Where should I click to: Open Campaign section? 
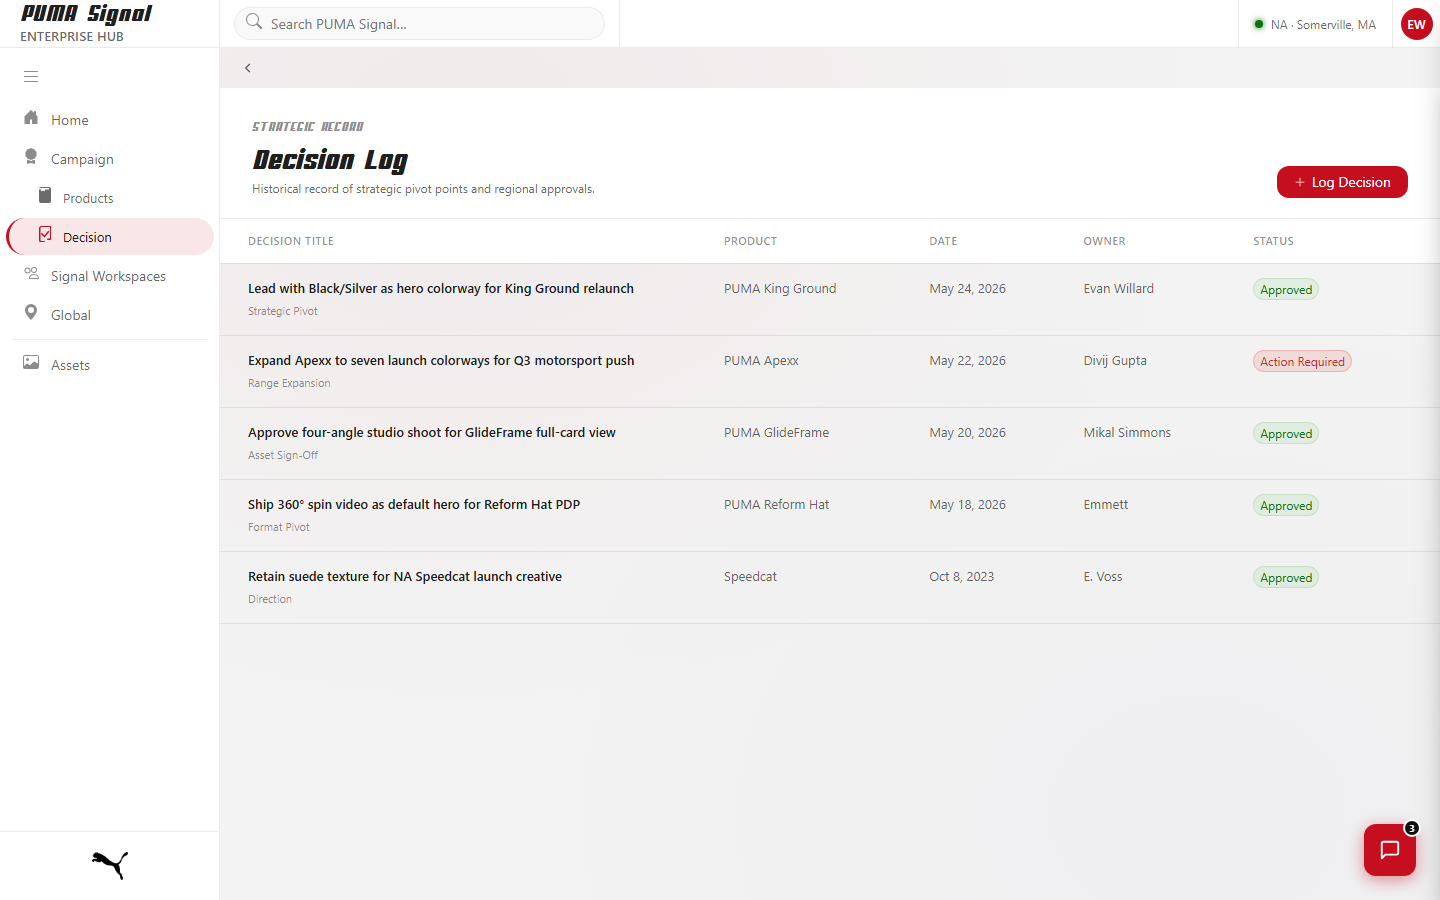[110, 159]
